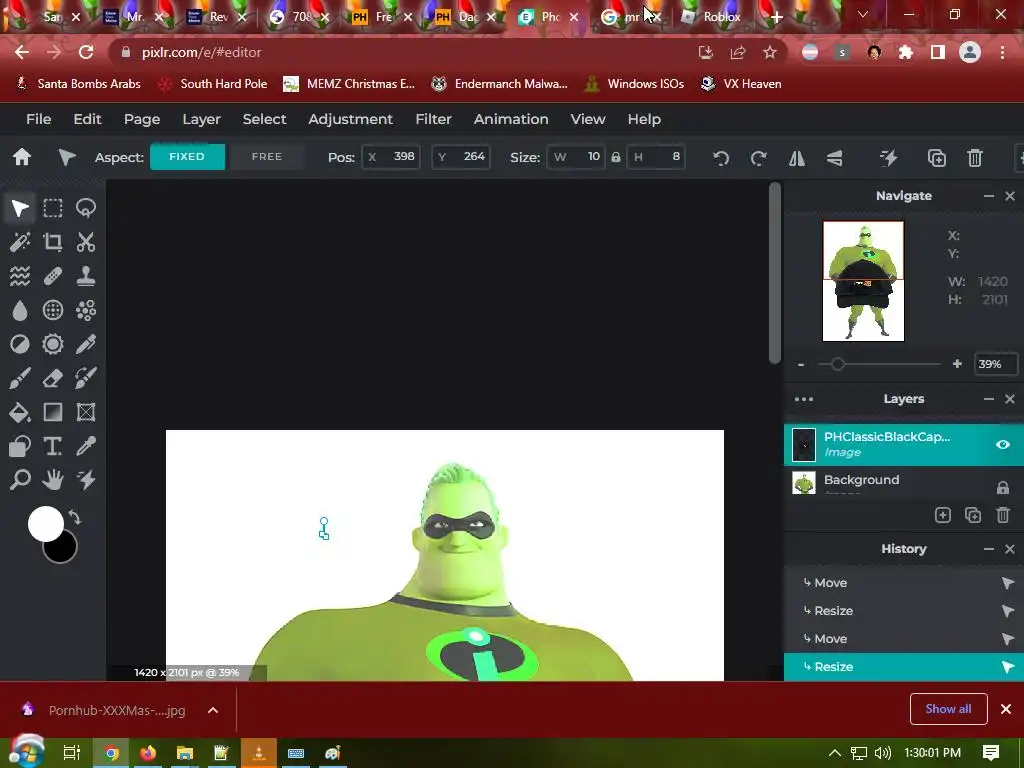1024x768 pixels.
Task: Add new layer plus button in Layers panel
Action: coord(942,515)
